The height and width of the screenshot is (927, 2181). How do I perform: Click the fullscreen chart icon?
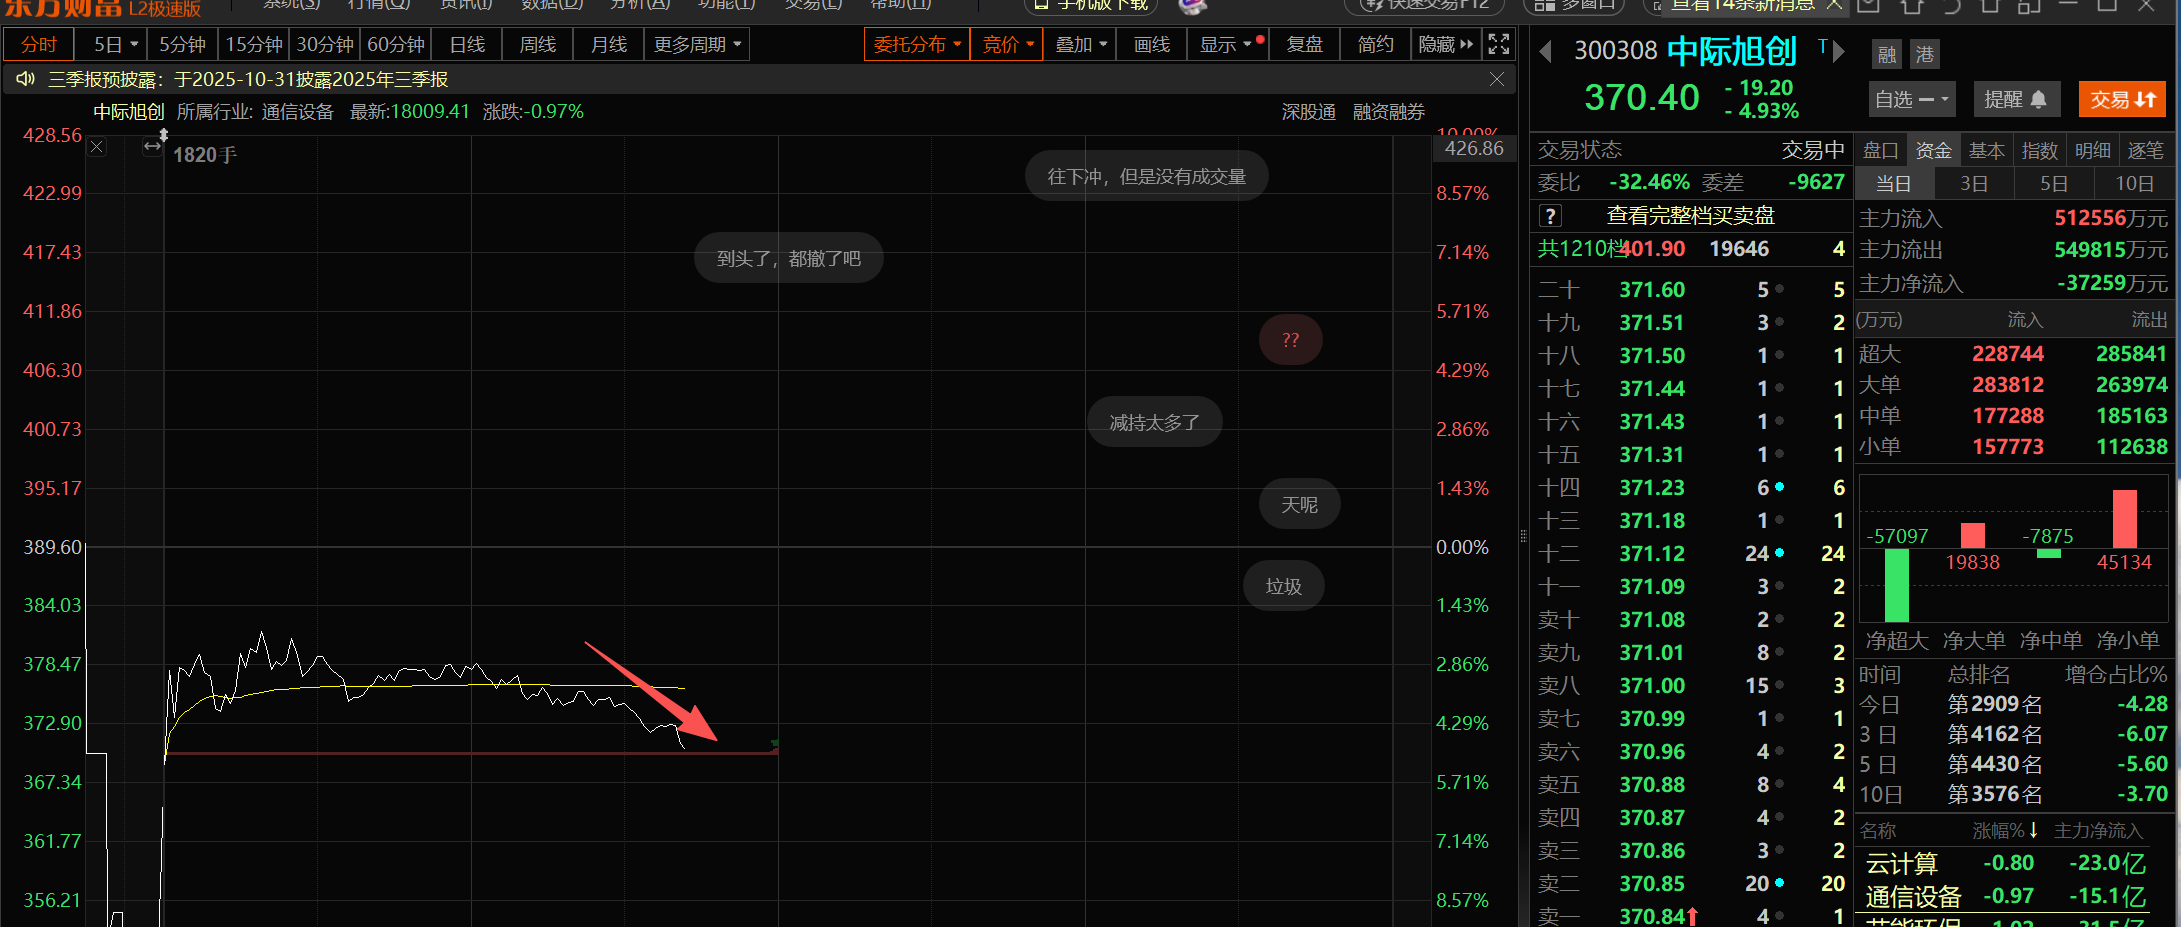coord(1498,44)
